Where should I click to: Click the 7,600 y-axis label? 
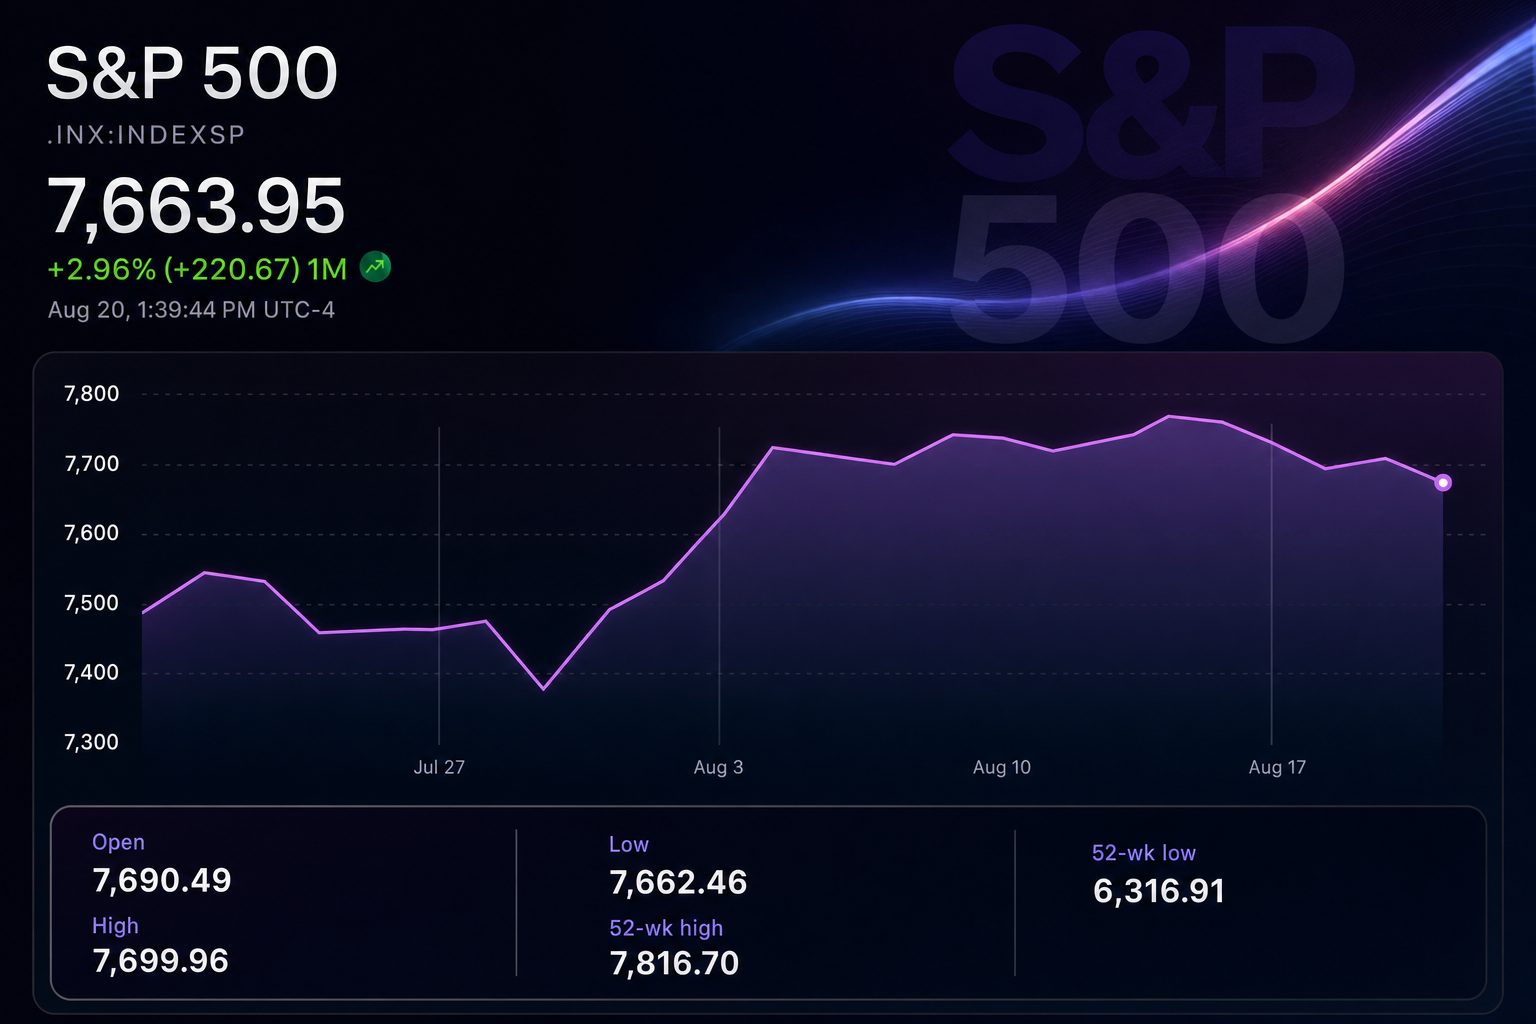(91, 533)
